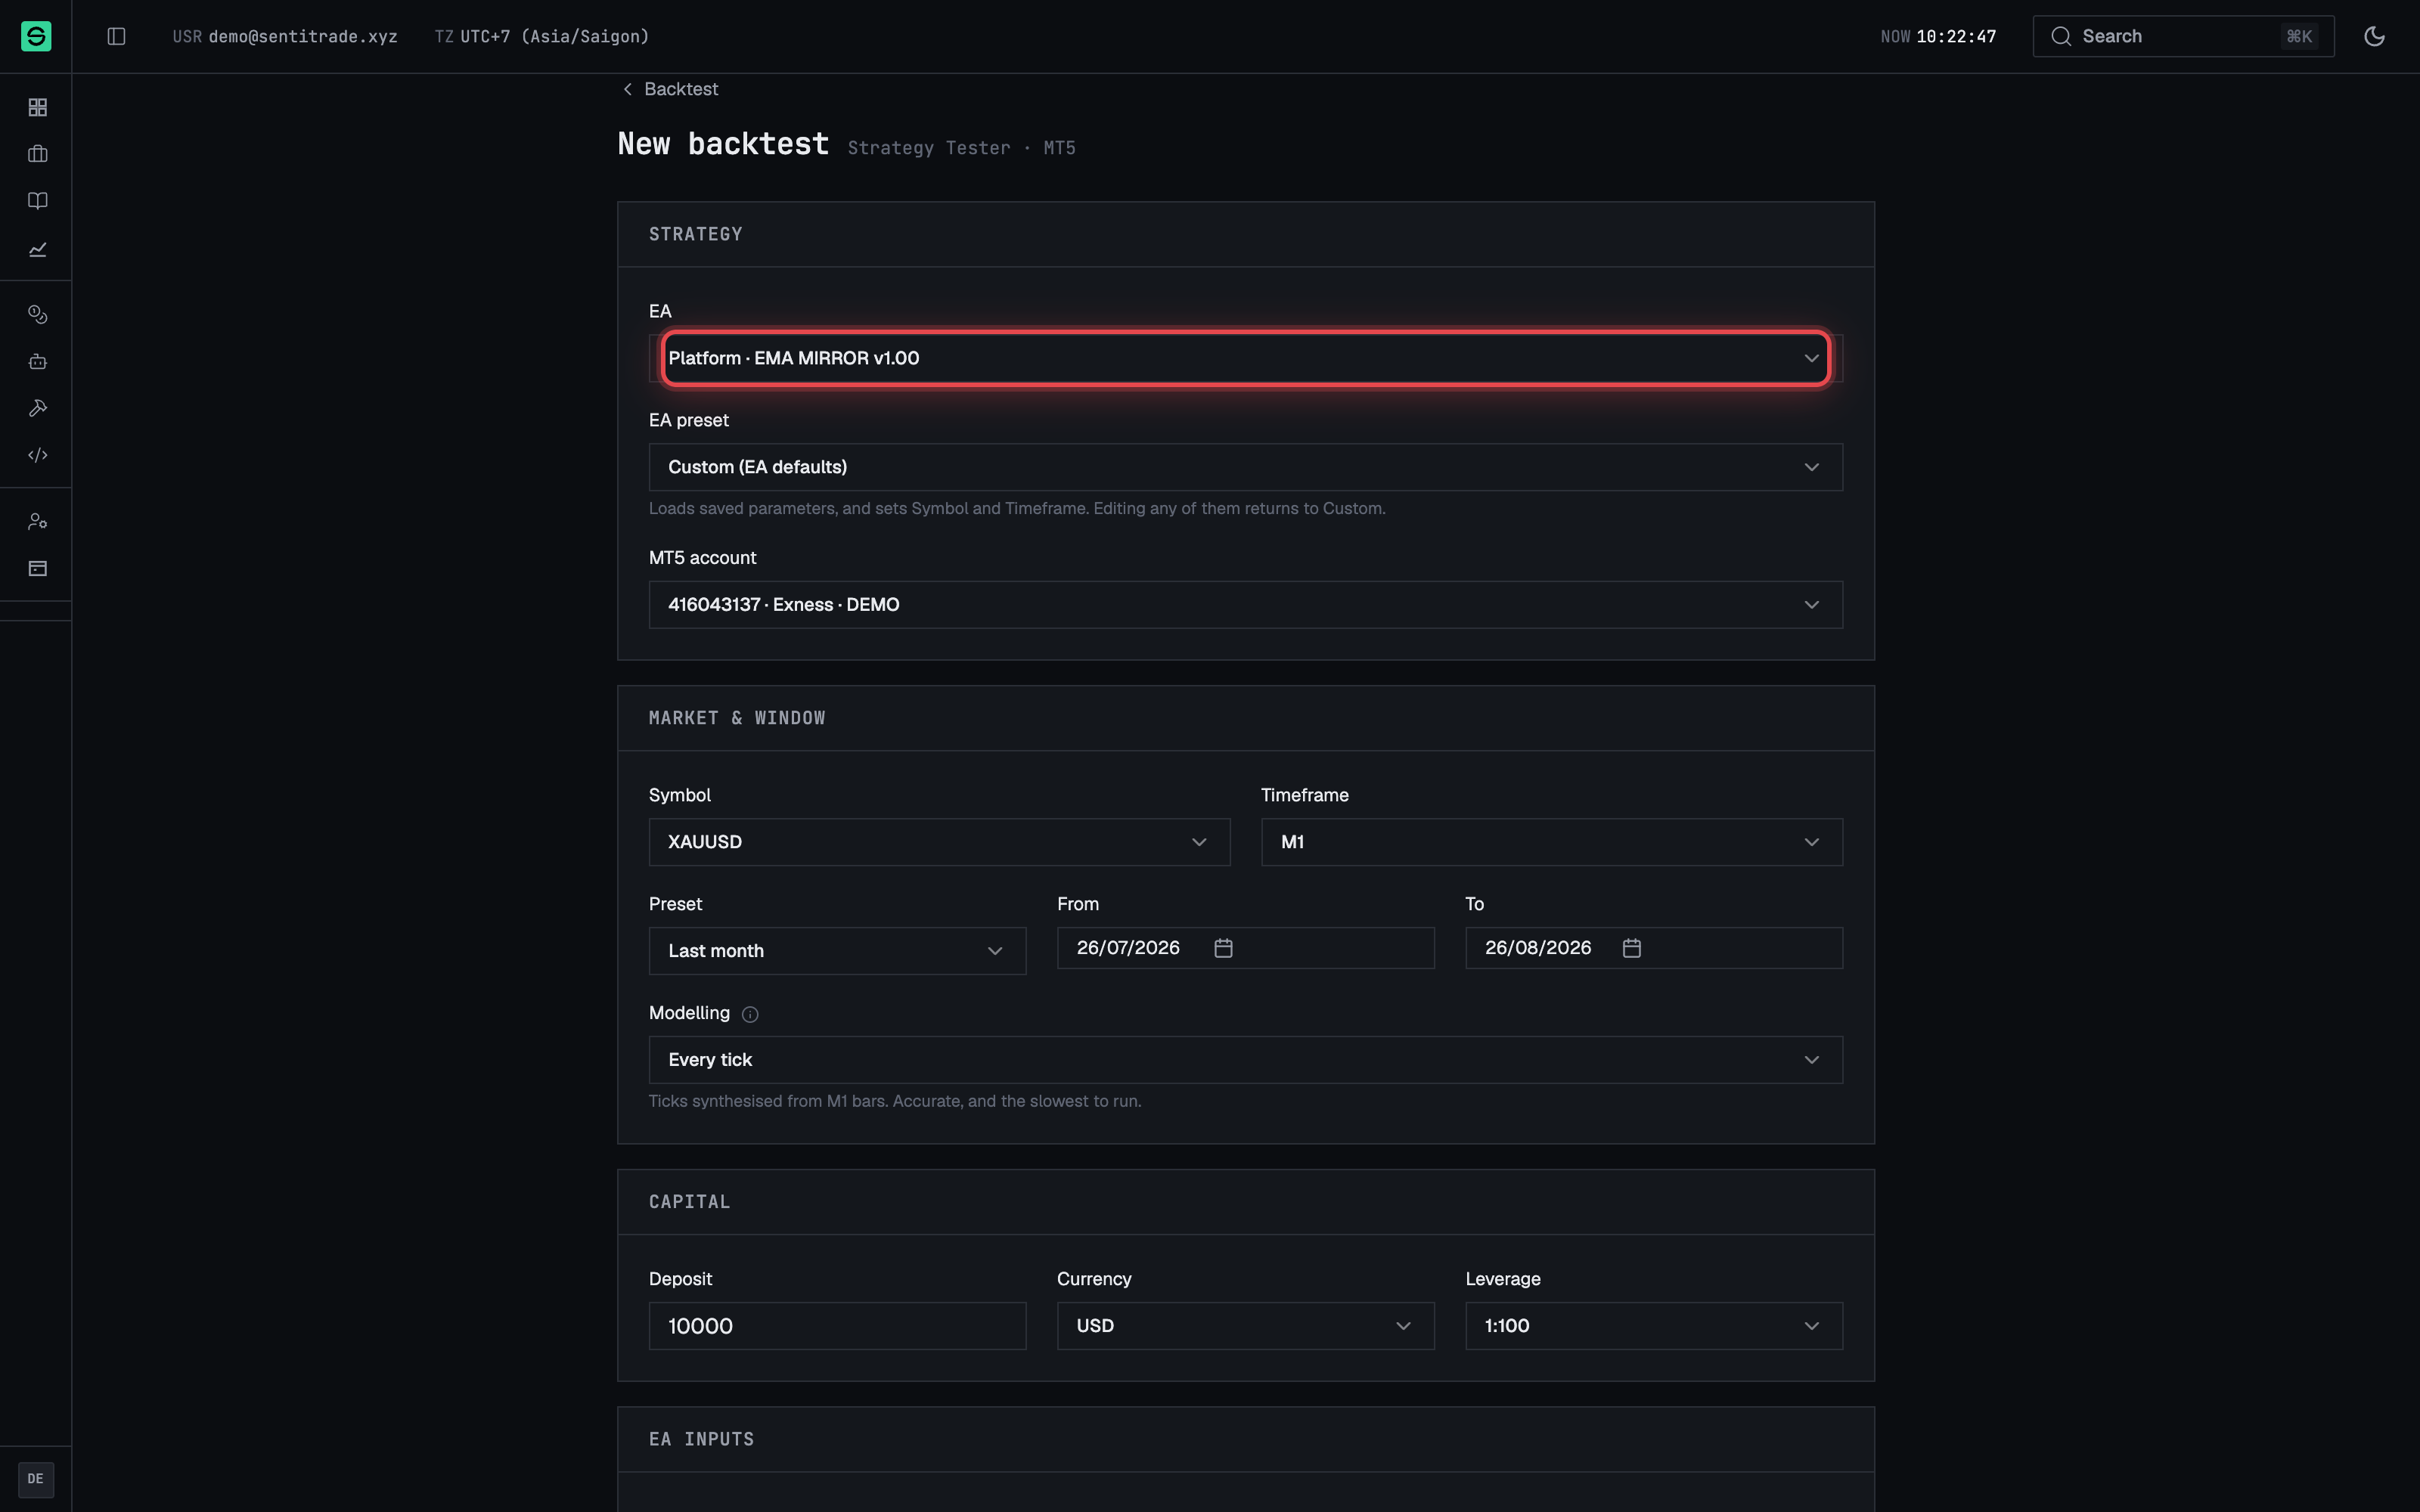Open the coins icon in sidebar

[x=38, y=314]
